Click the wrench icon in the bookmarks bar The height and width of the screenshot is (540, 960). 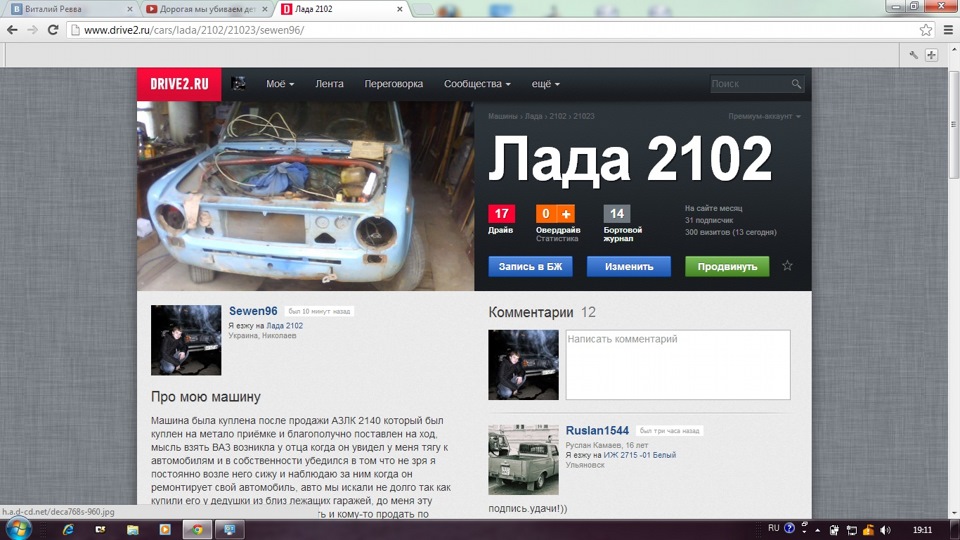pyautogui.click(x=913, y=55)
